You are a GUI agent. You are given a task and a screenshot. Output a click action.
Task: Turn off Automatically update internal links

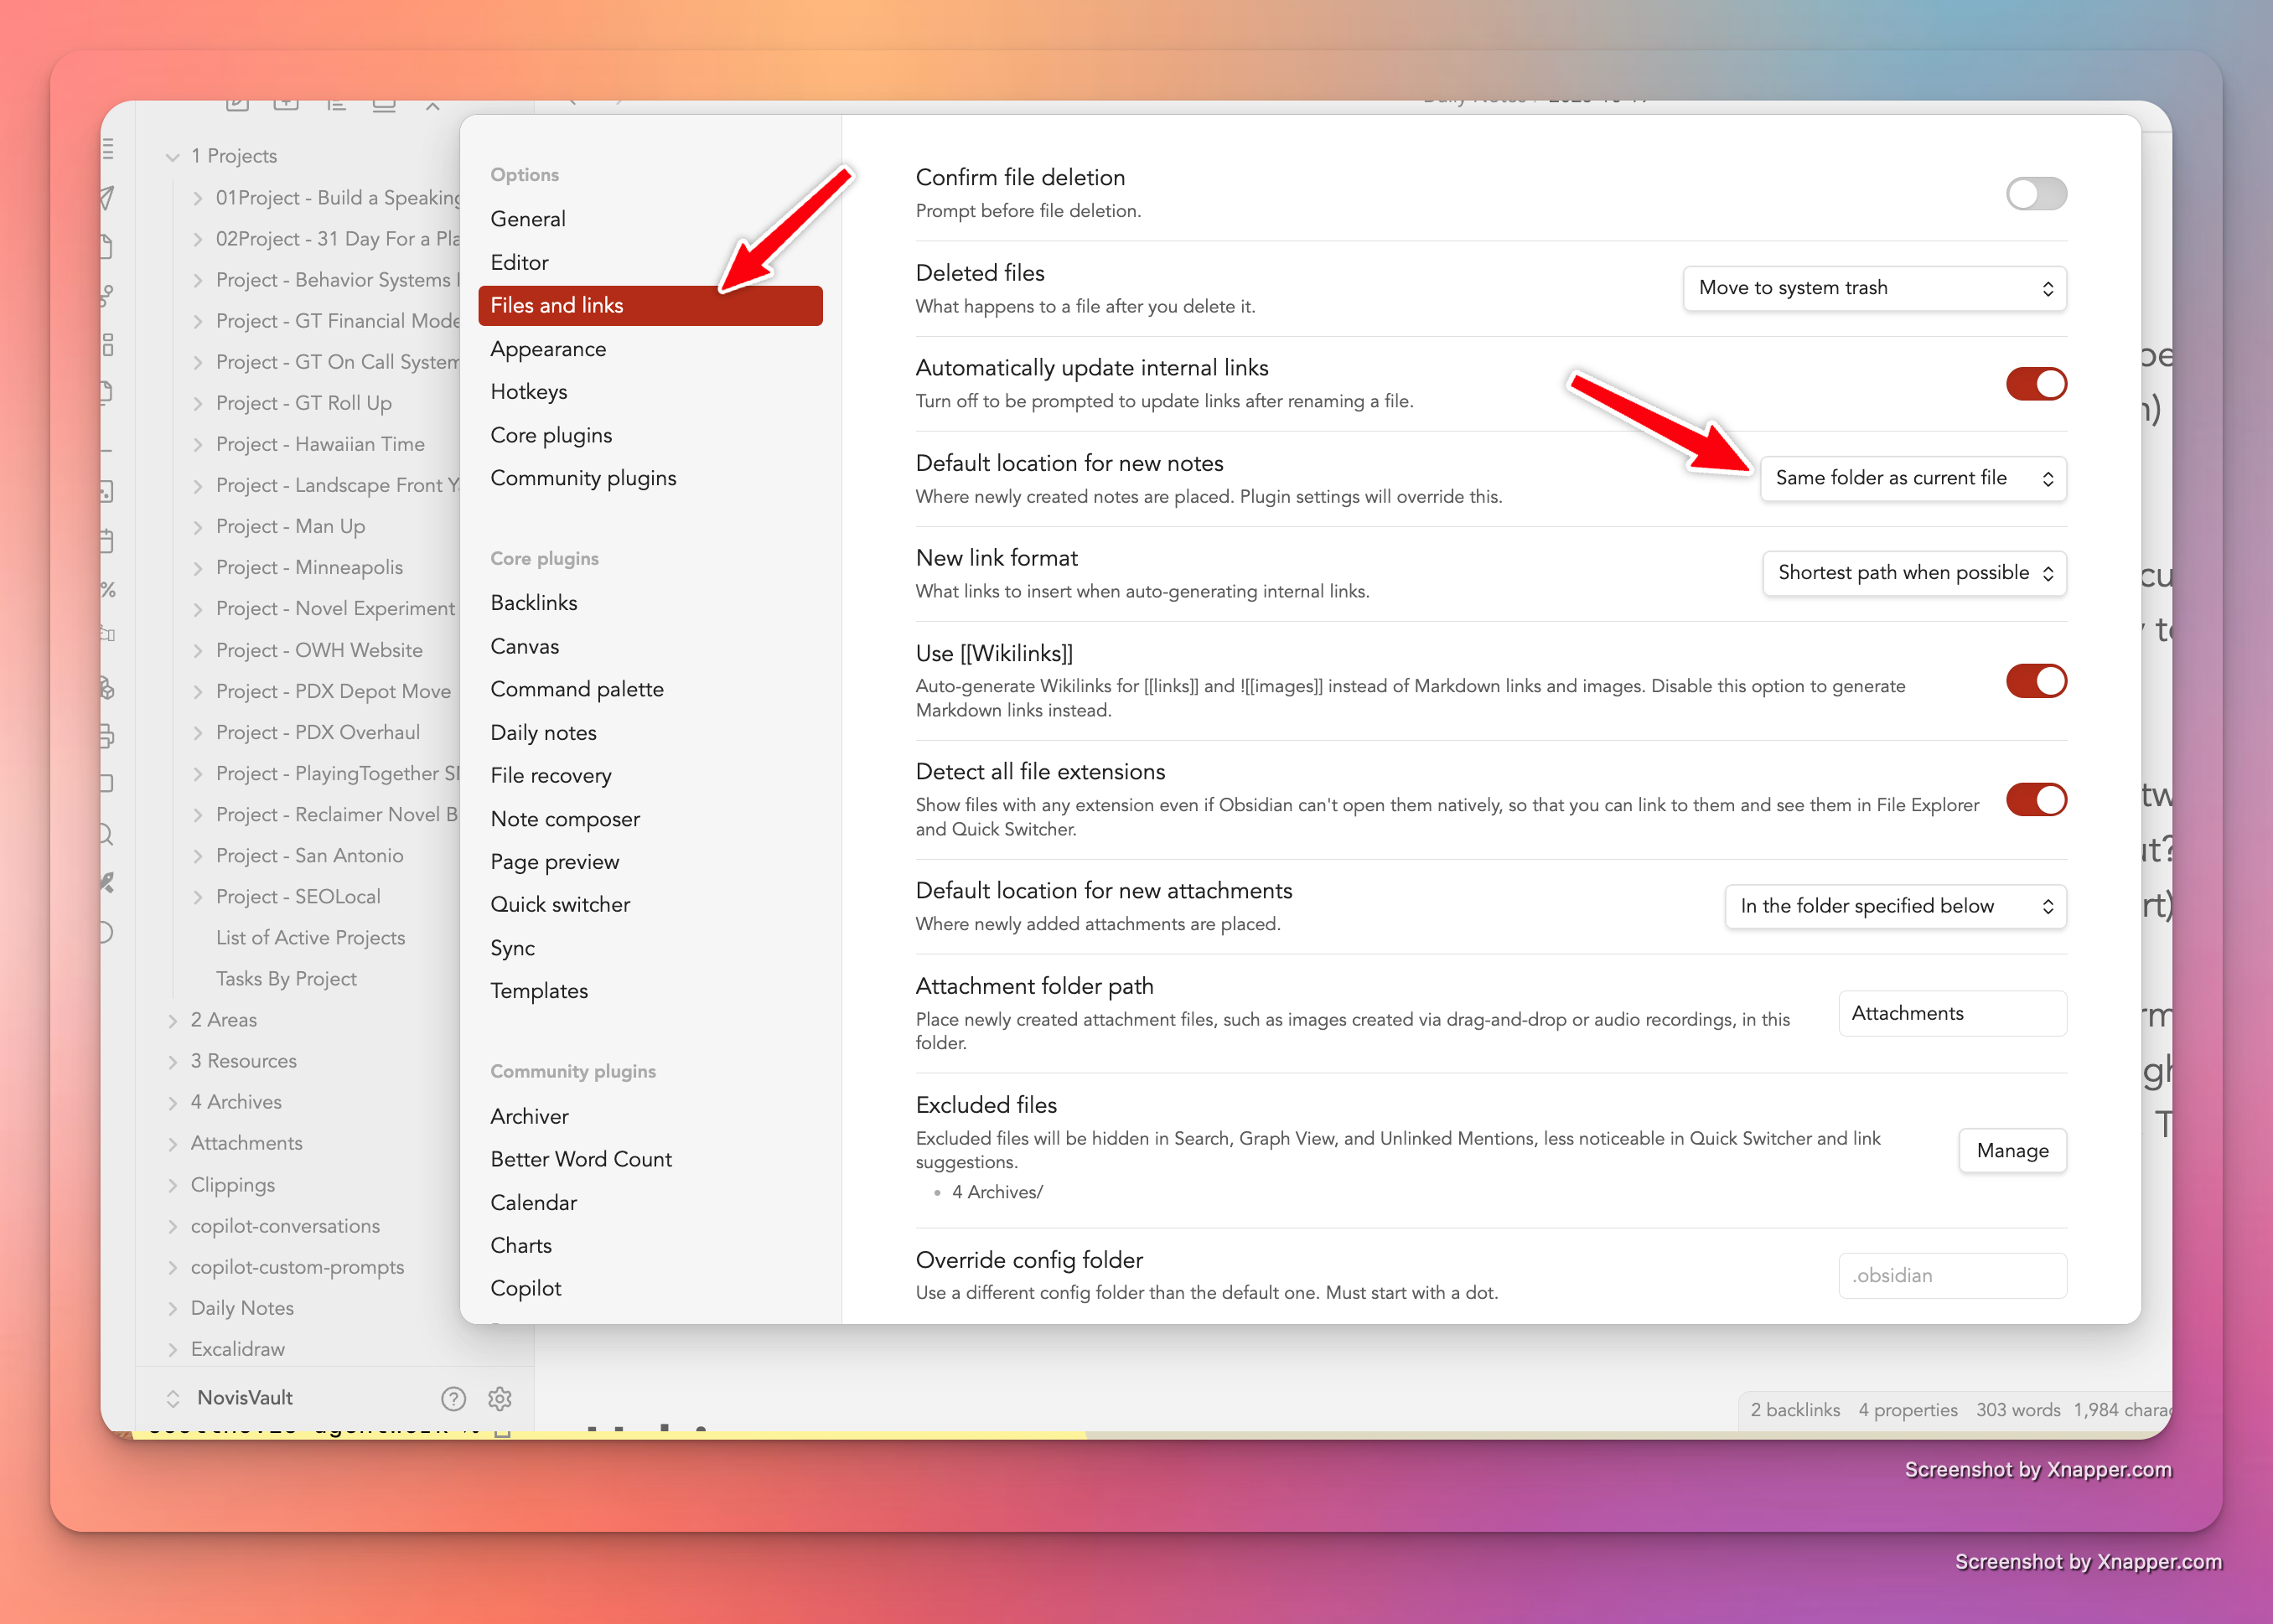(2035, 384)
